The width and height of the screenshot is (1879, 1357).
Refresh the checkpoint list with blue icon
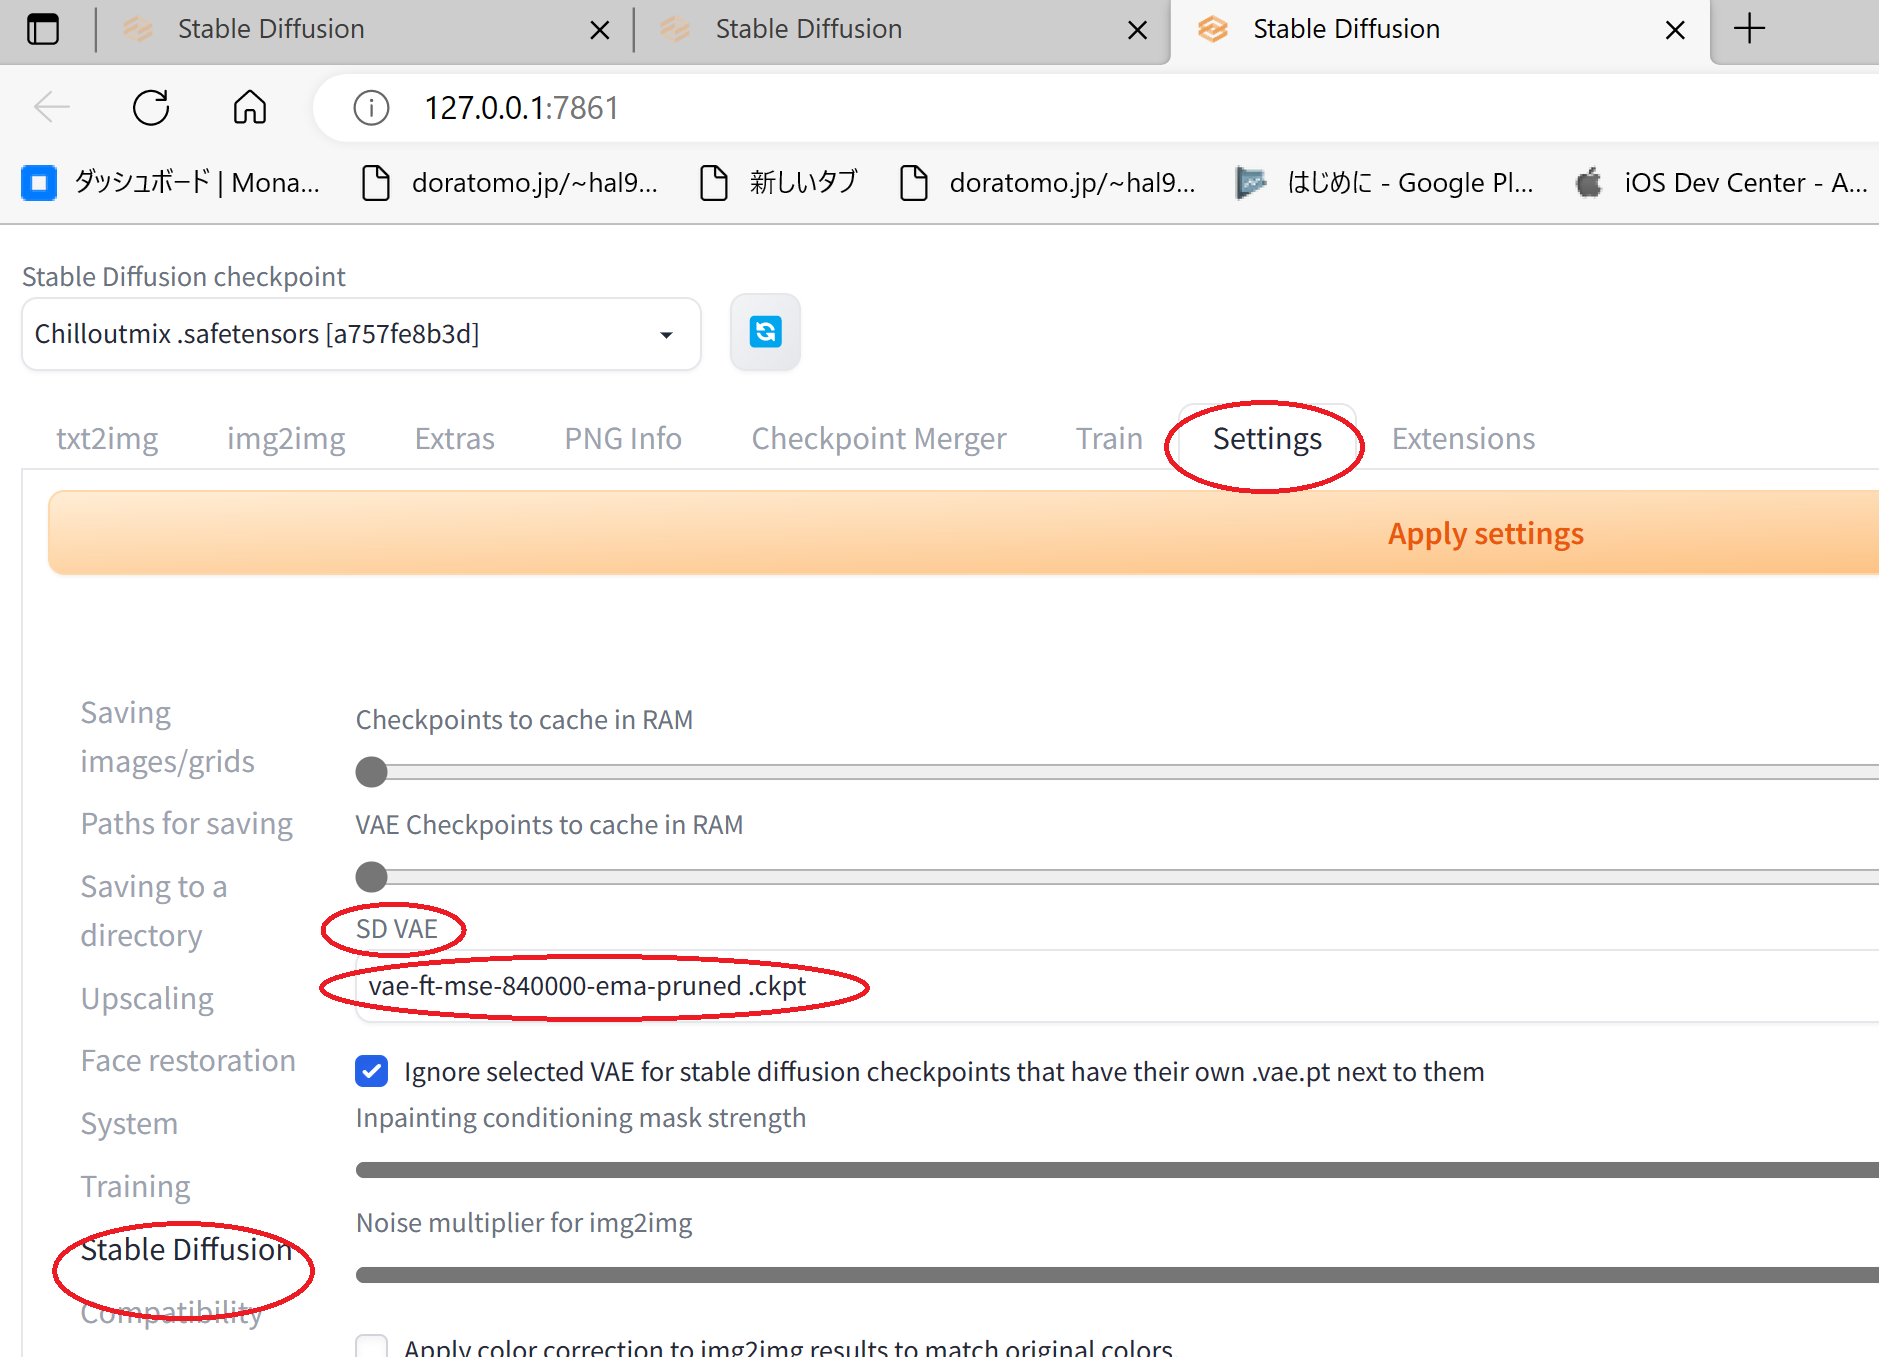click(x=765, y=332)
